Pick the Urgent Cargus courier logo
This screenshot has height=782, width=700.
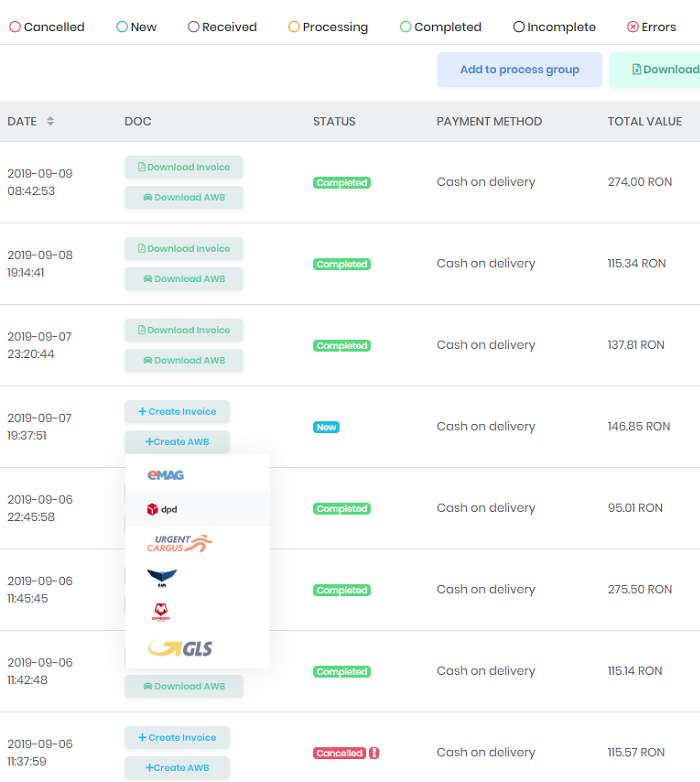[179, 544]
